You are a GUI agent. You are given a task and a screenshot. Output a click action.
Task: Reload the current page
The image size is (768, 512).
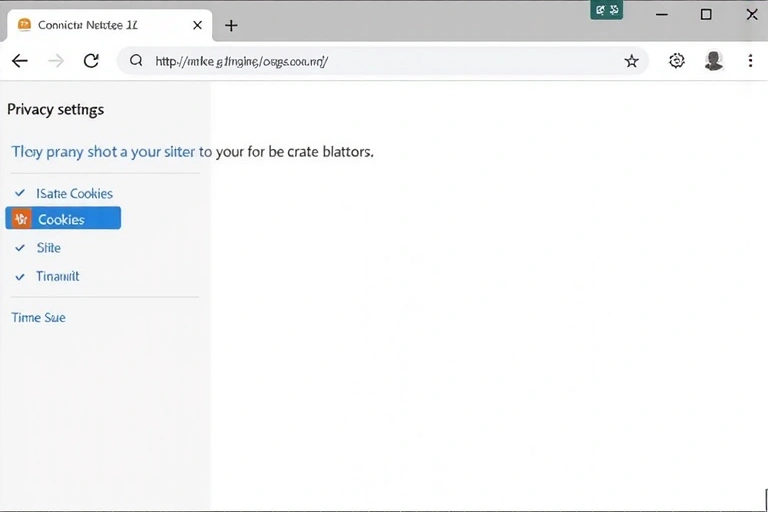[x=91, y=61]
